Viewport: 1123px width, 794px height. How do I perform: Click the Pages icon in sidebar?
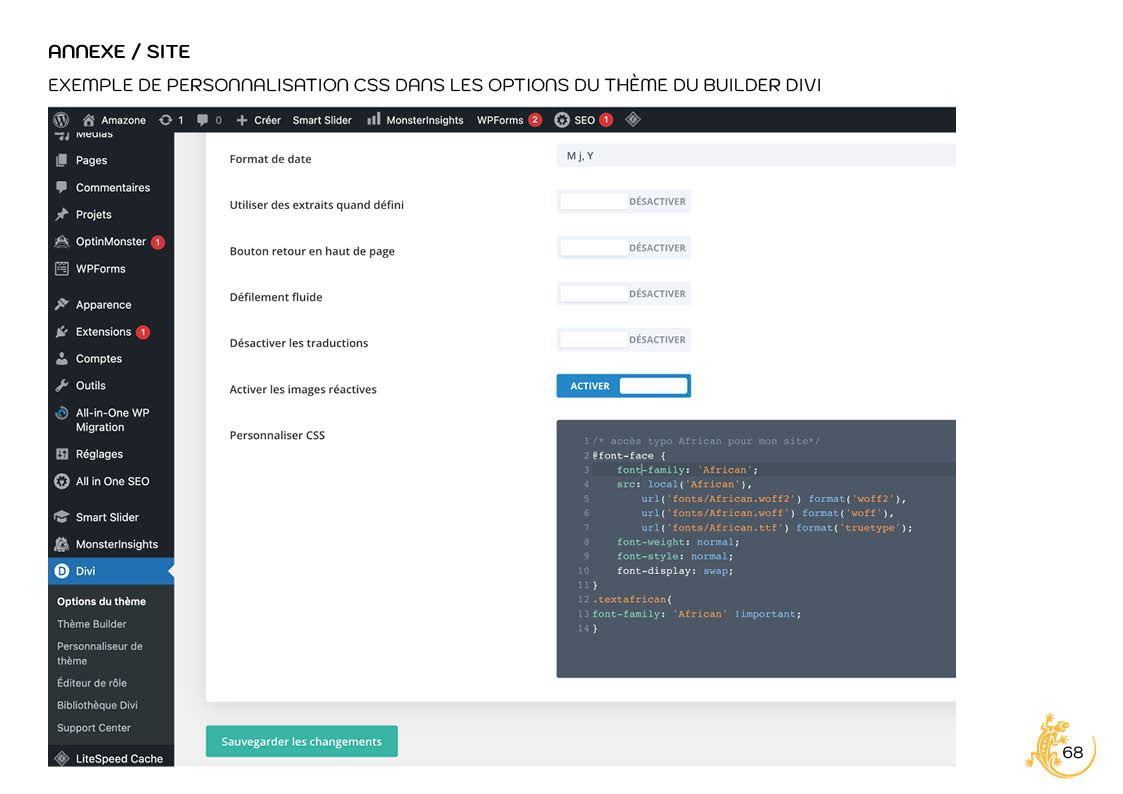click(x=62, y=160)
